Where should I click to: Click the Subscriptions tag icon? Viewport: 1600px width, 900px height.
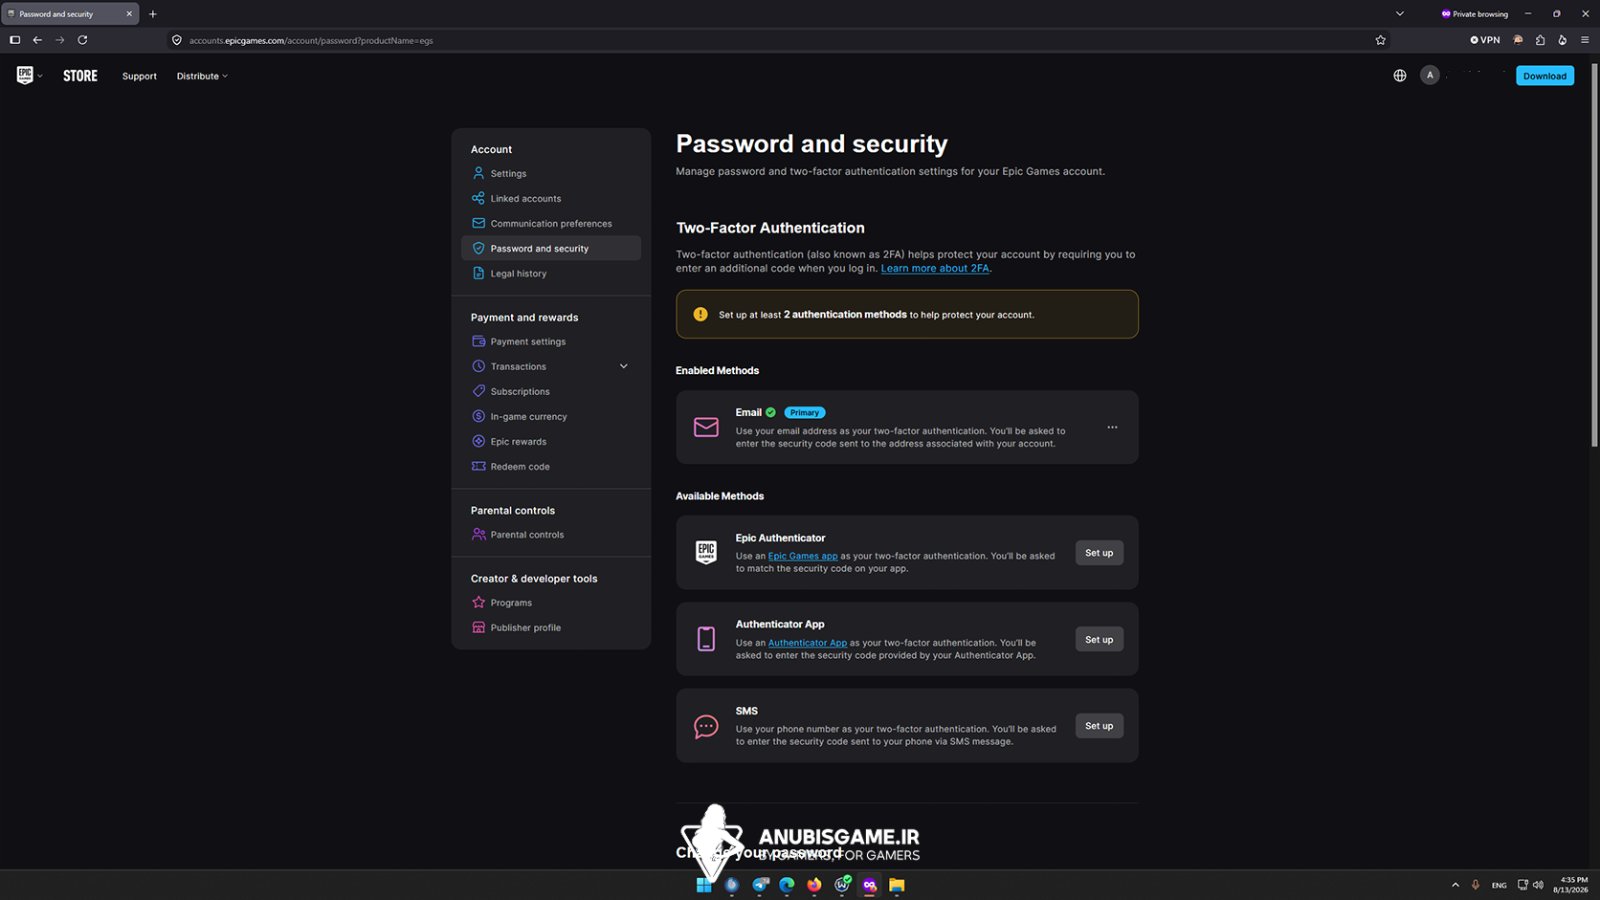point(478,391)
